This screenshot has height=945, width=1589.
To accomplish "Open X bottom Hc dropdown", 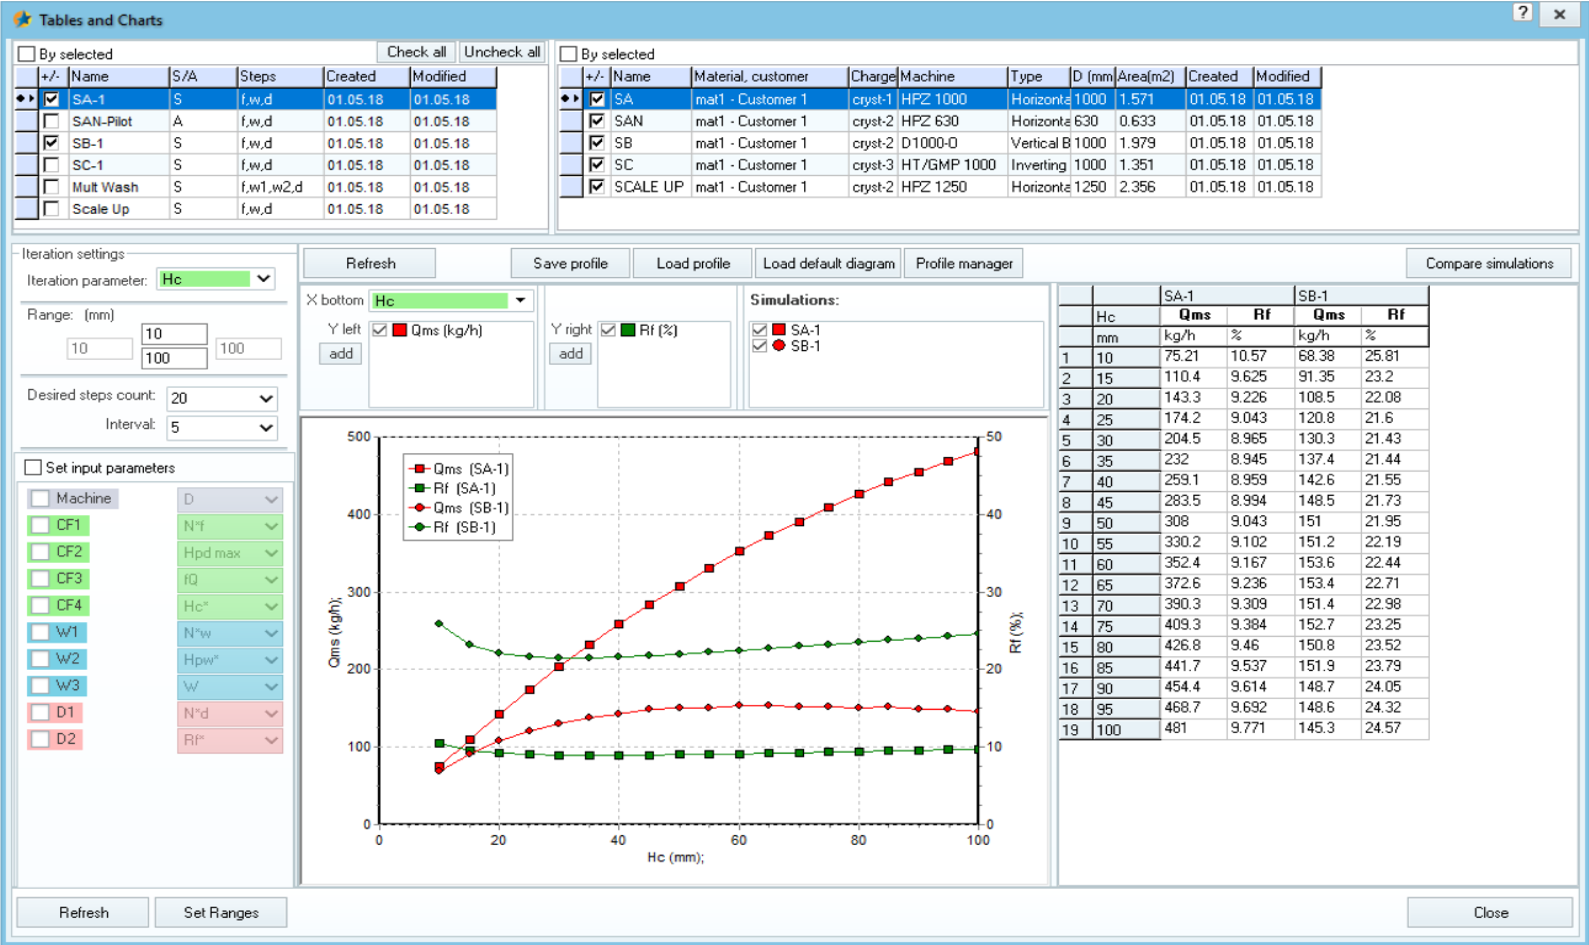I will pyautogui.click(x=521, y=300).
